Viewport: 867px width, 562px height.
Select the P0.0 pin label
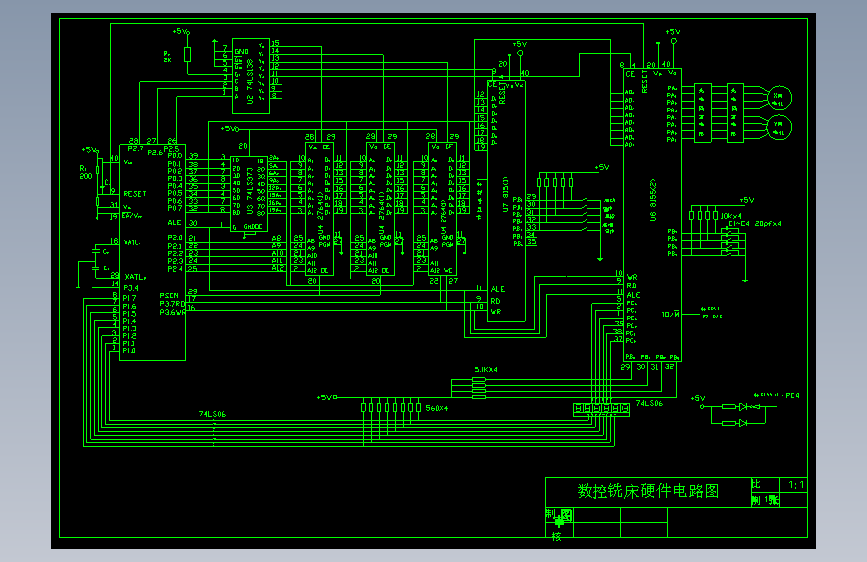[175, 156]
